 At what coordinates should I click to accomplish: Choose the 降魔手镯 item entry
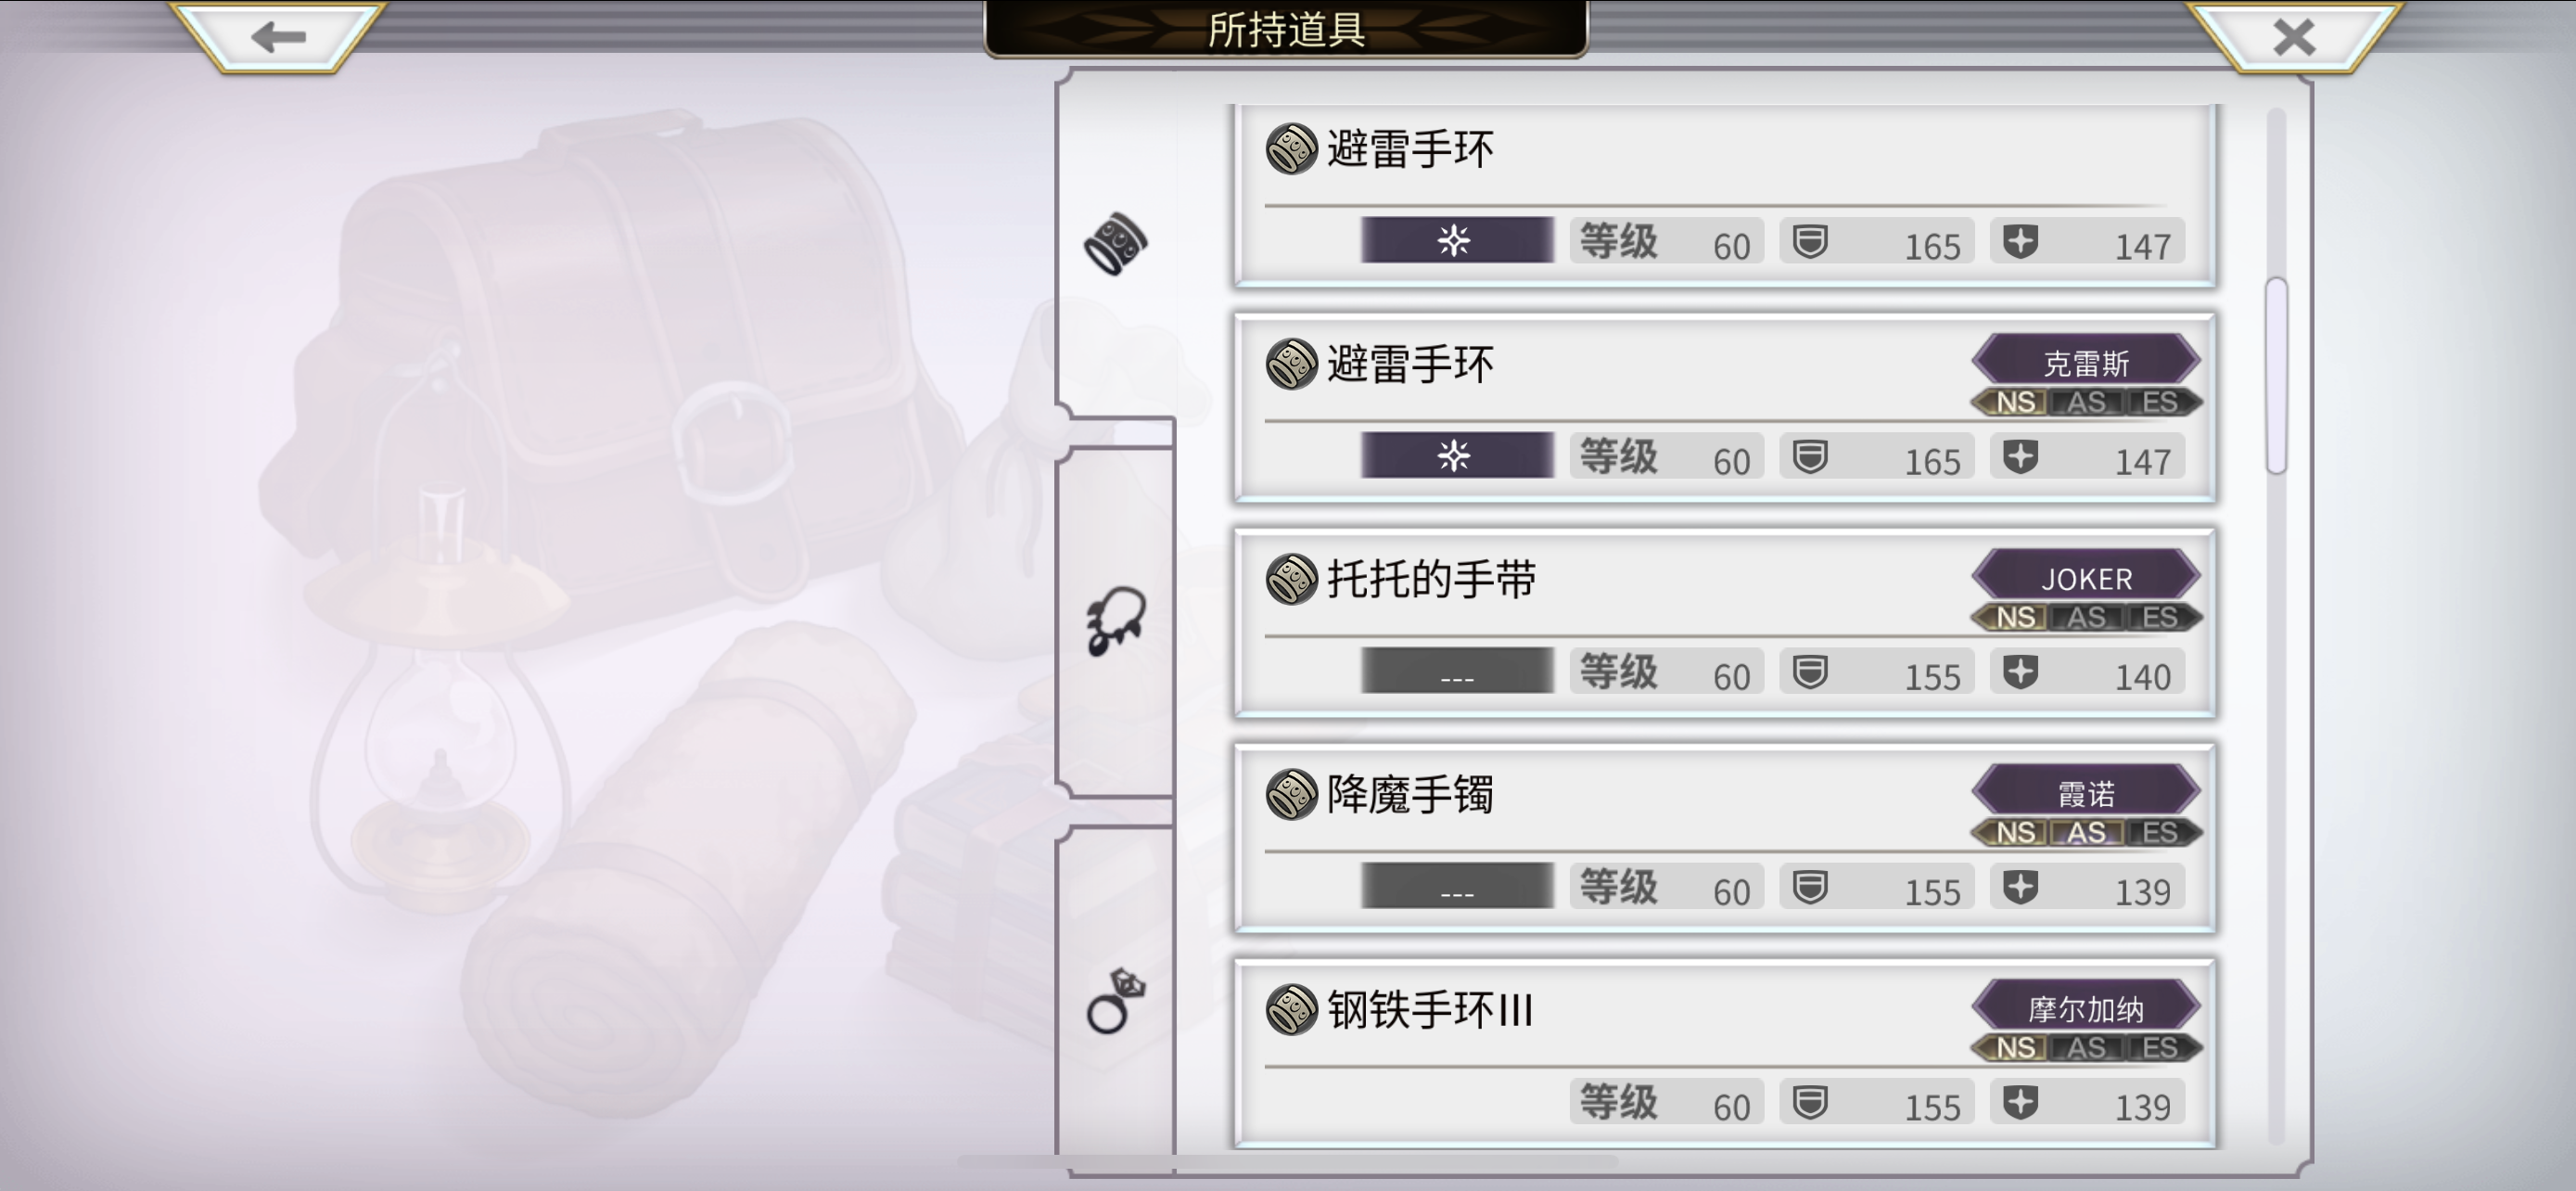1725,839
